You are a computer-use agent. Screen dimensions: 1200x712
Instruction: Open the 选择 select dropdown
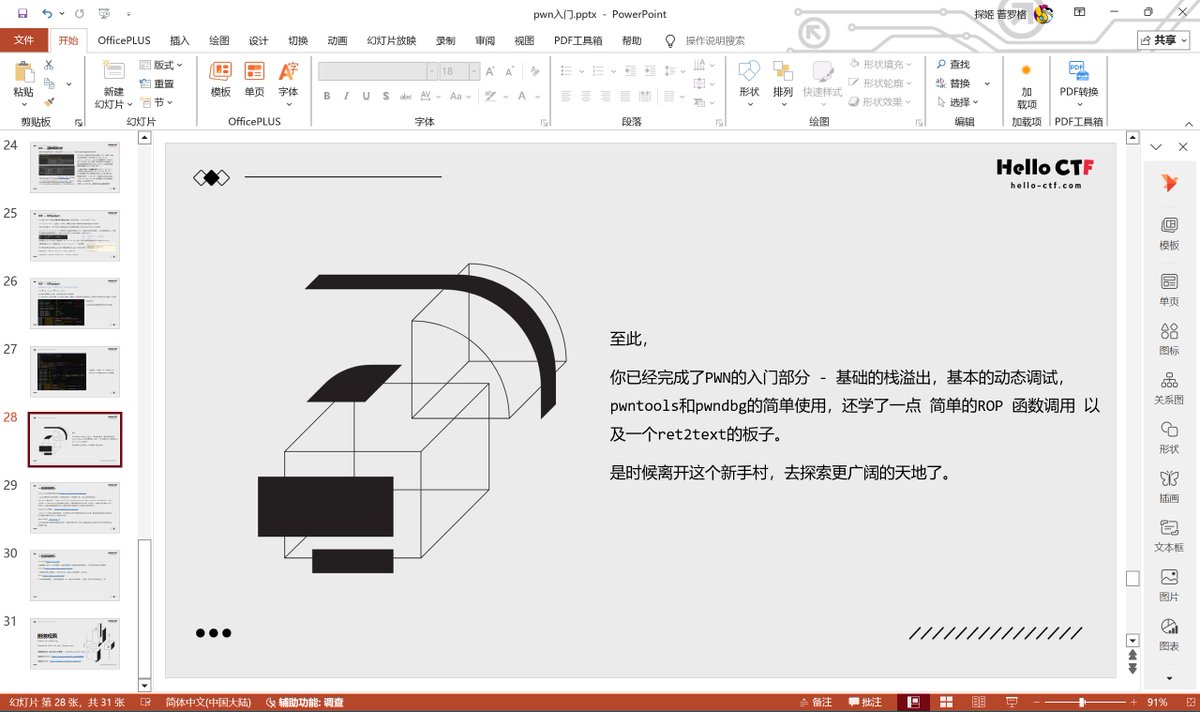[958, 102]
